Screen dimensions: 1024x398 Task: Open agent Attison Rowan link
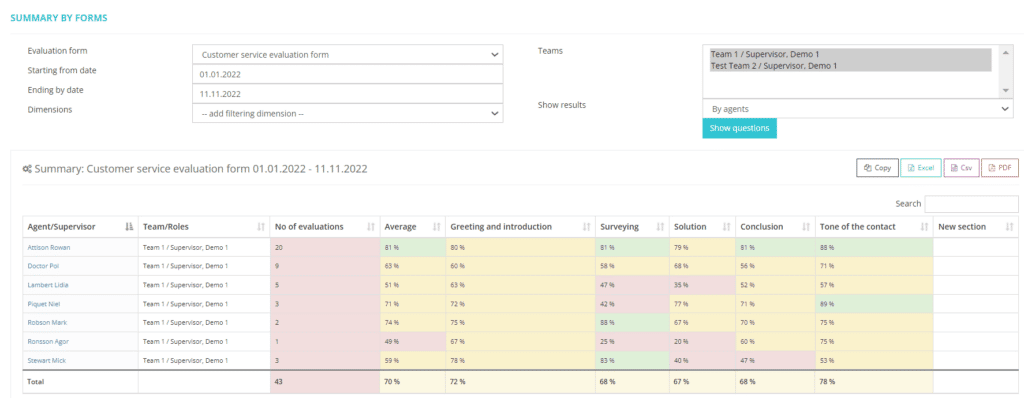tap(49, 248)
